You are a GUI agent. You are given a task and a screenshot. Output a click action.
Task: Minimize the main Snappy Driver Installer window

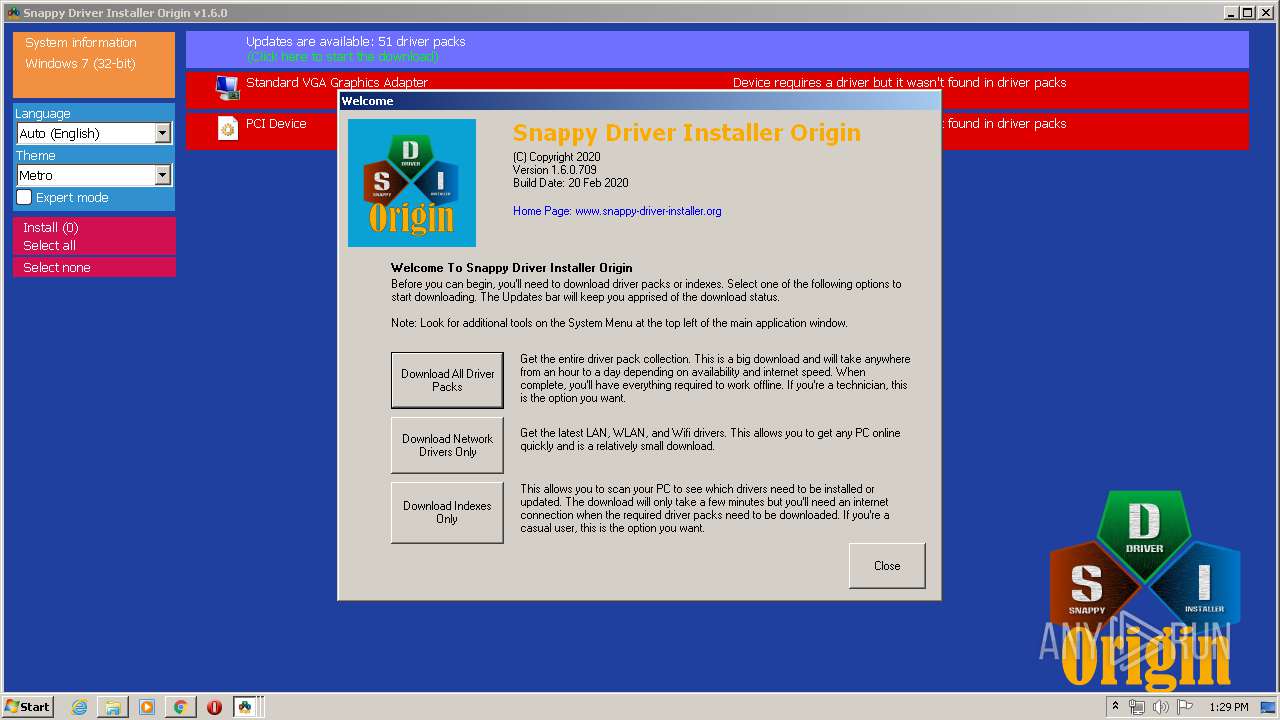click(x=1231, y=13)
